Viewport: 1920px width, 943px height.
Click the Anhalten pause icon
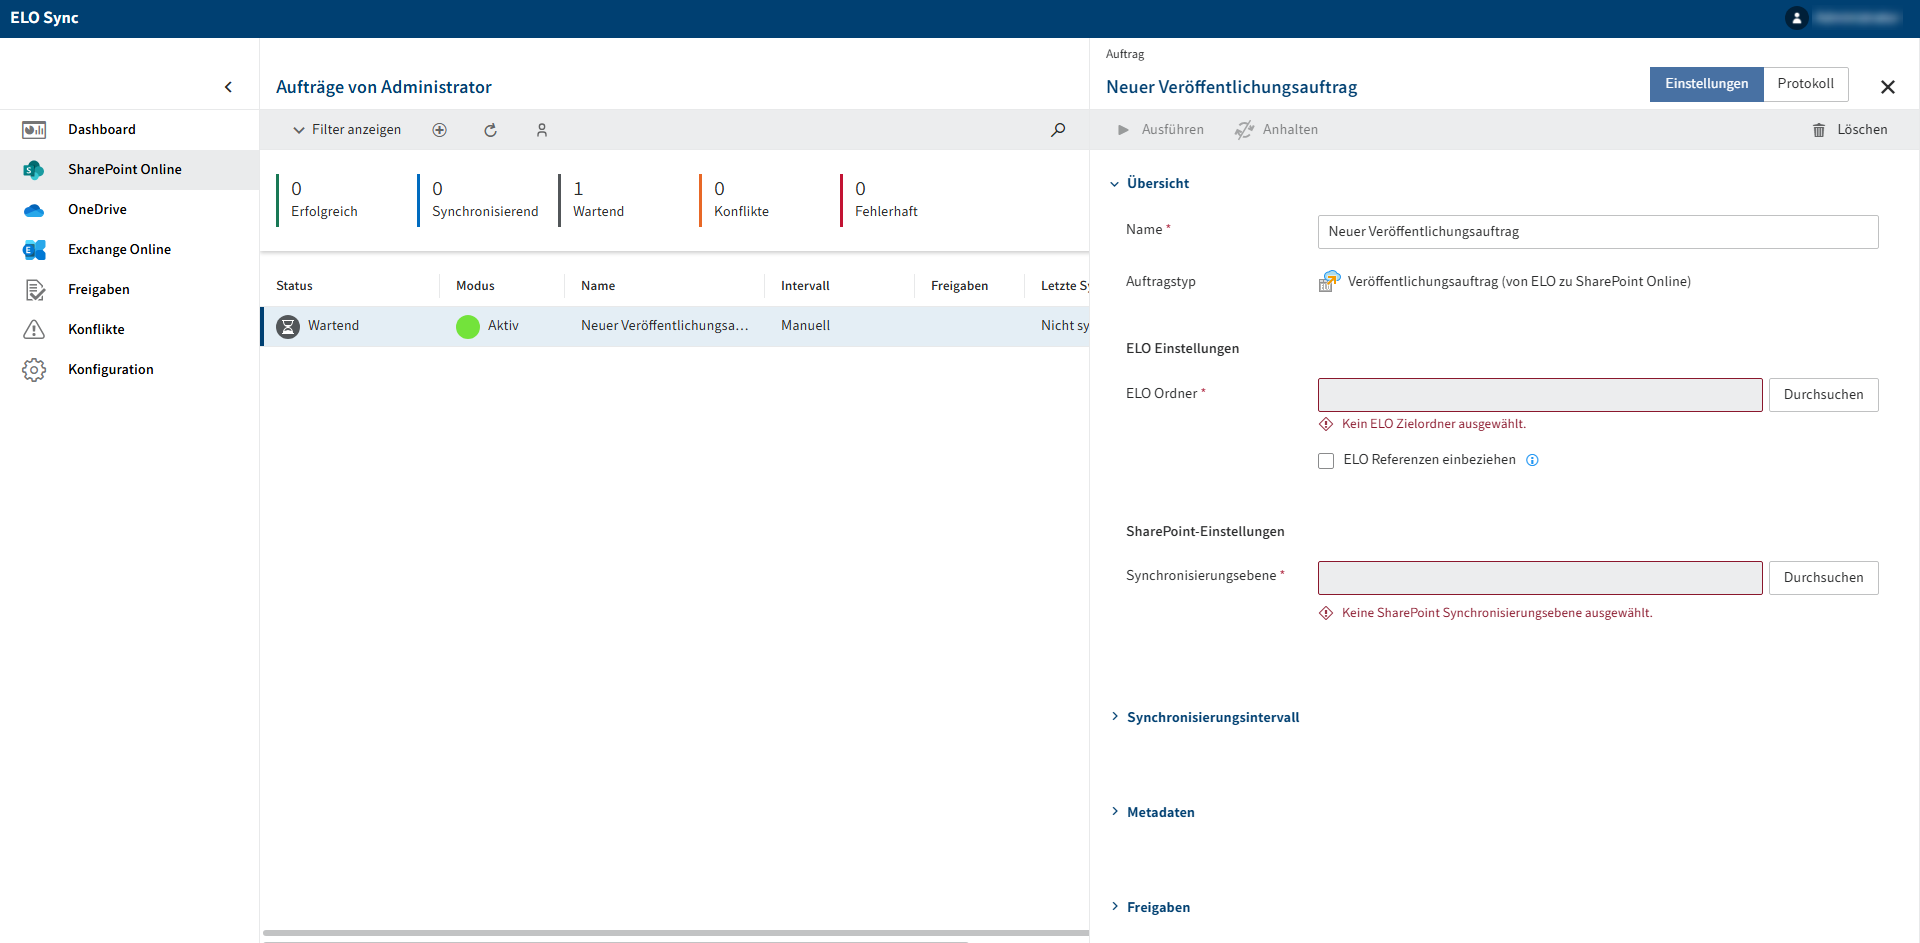pyautogui.click(x=1244, y=130)
